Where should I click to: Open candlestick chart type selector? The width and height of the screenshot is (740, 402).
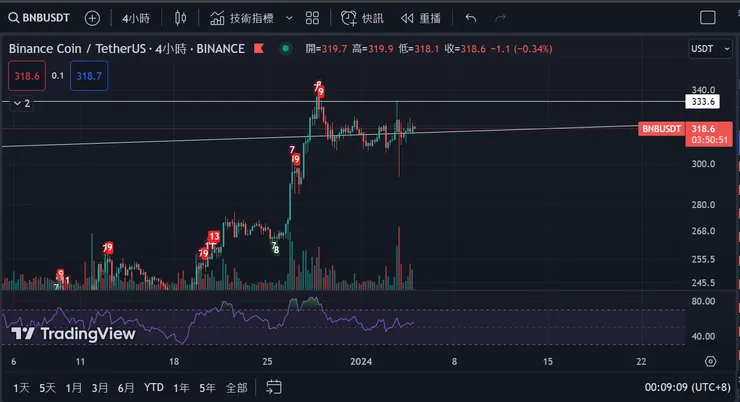pyautogui.click(x=180, y=18)
